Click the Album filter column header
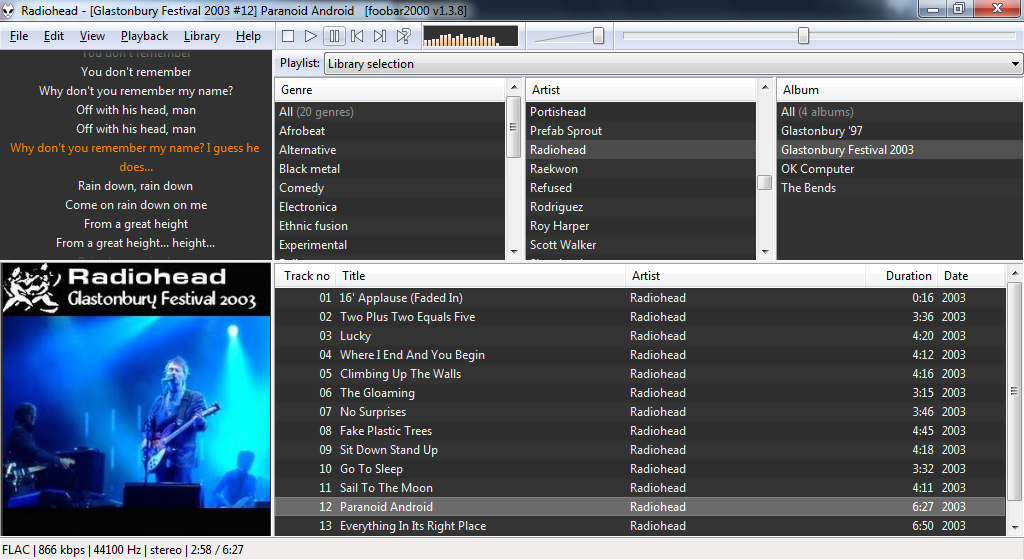This screenshot has width=1024, height=560. click(x=900, y=90)
